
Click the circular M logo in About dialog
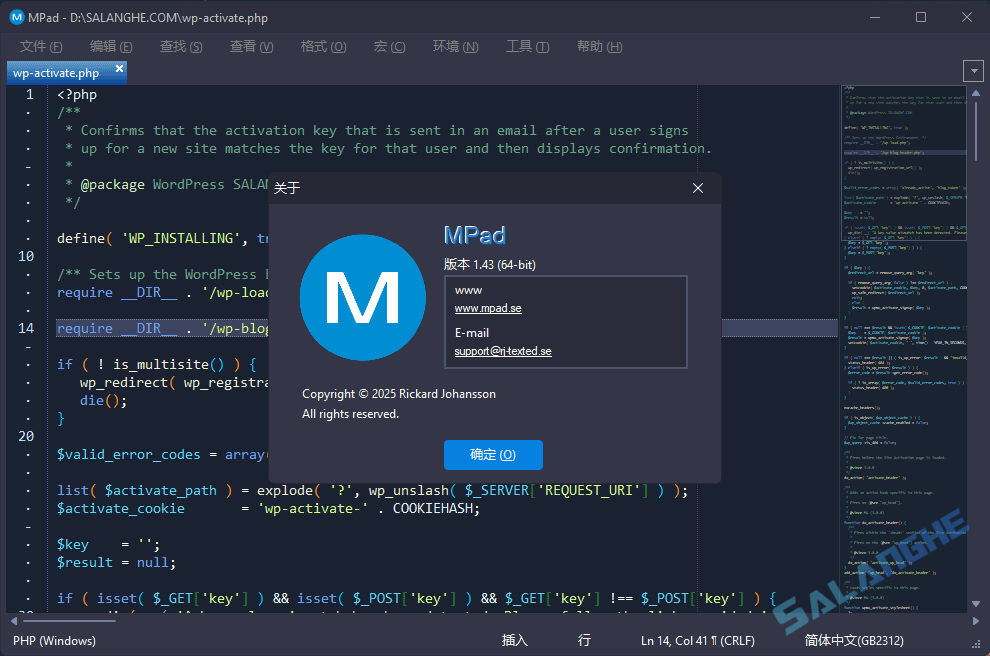pyautogui.click(x=362, y=297)
